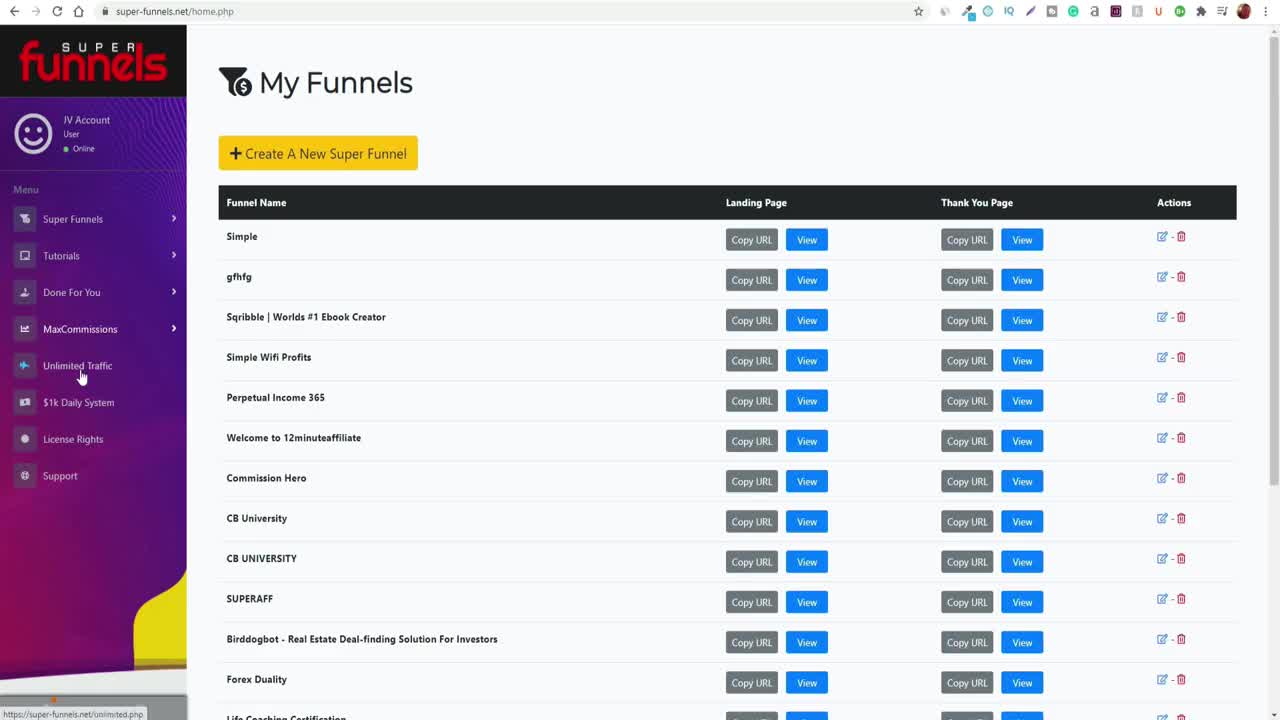Open the $1k Daily System menu item
Viewport: 1280px width, 720px height.
coord(78,403)
